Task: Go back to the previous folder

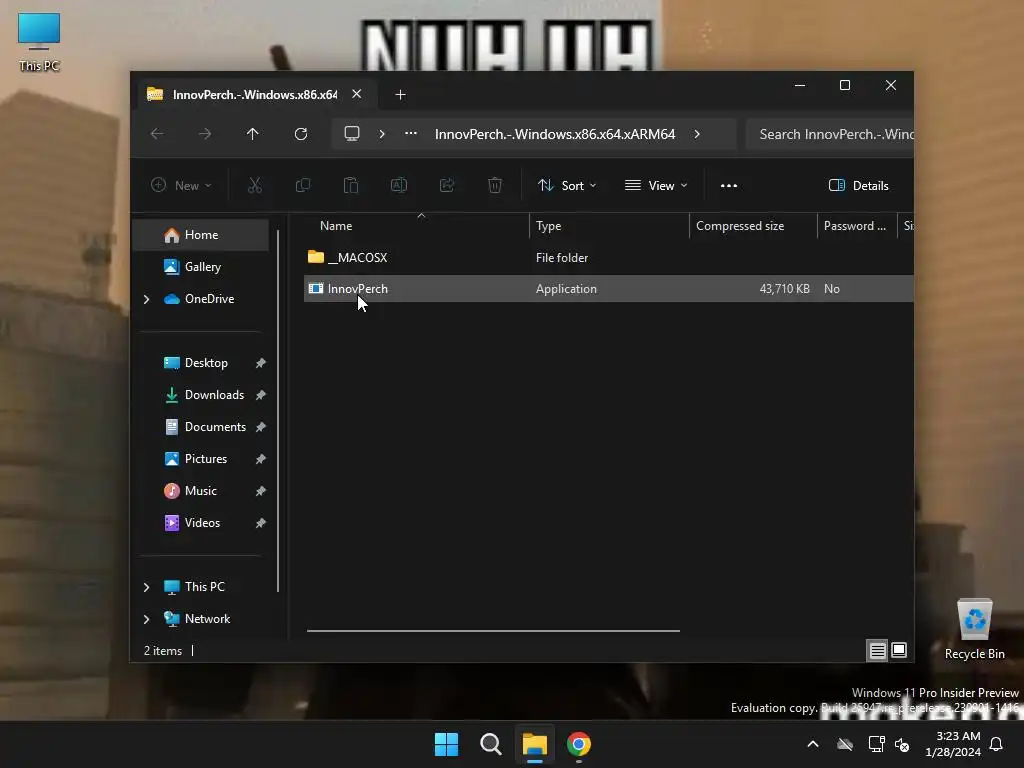Action: 157,134
